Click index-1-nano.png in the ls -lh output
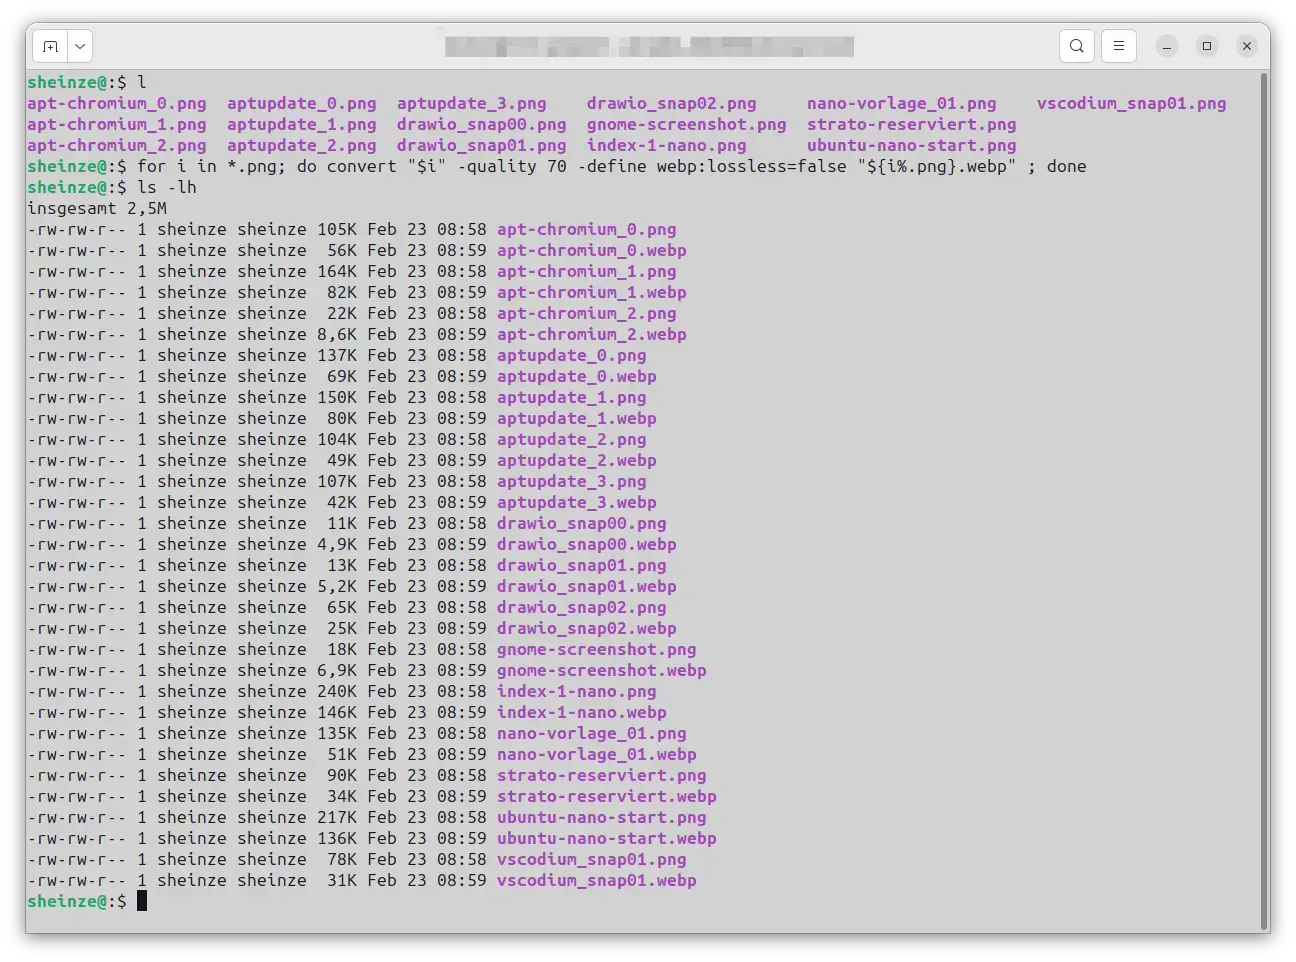Viewport: 1296px width, 962px height. click(576, 691)
